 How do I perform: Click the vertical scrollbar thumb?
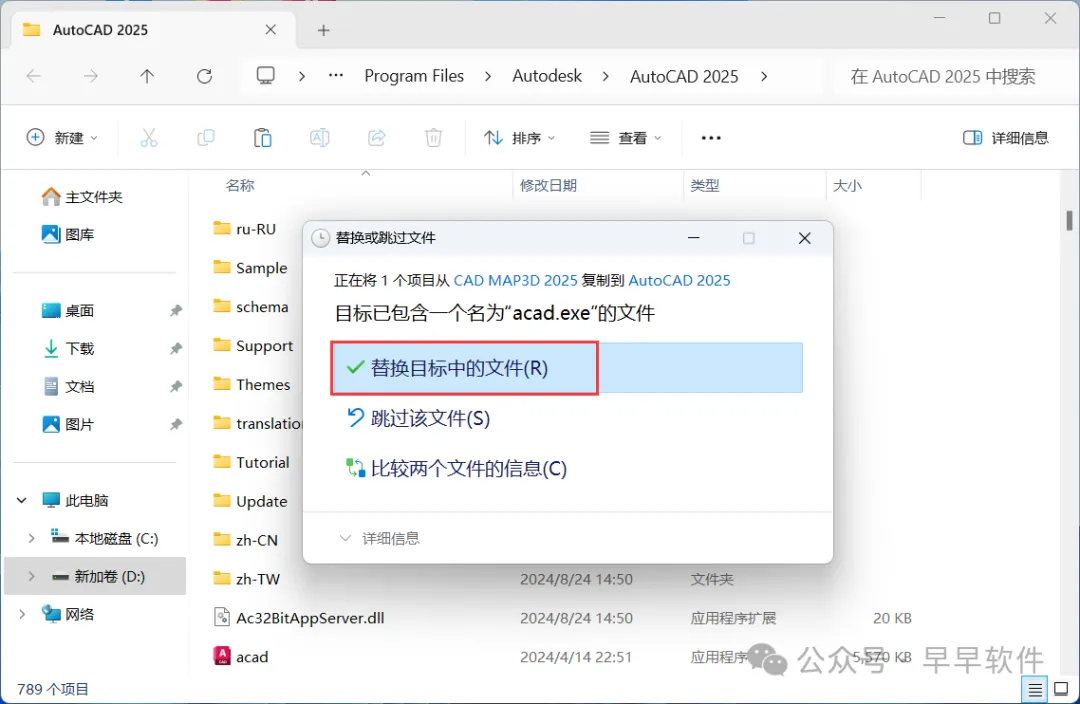coord(1069,220)
